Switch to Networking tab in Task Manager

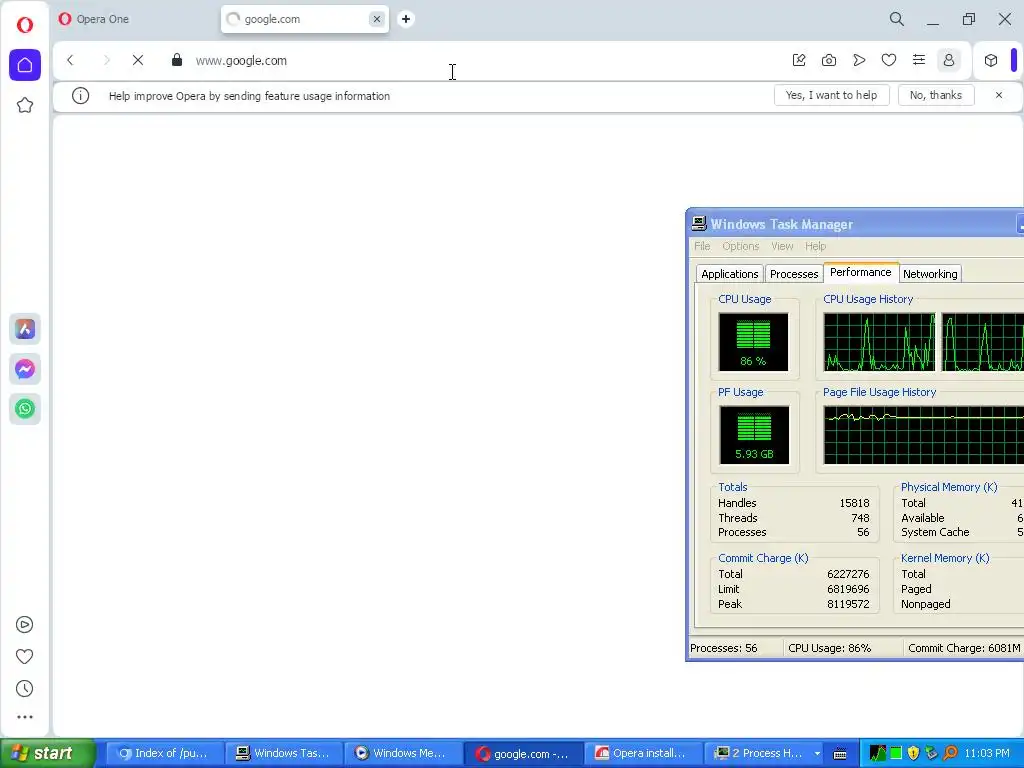coord(930,274)
